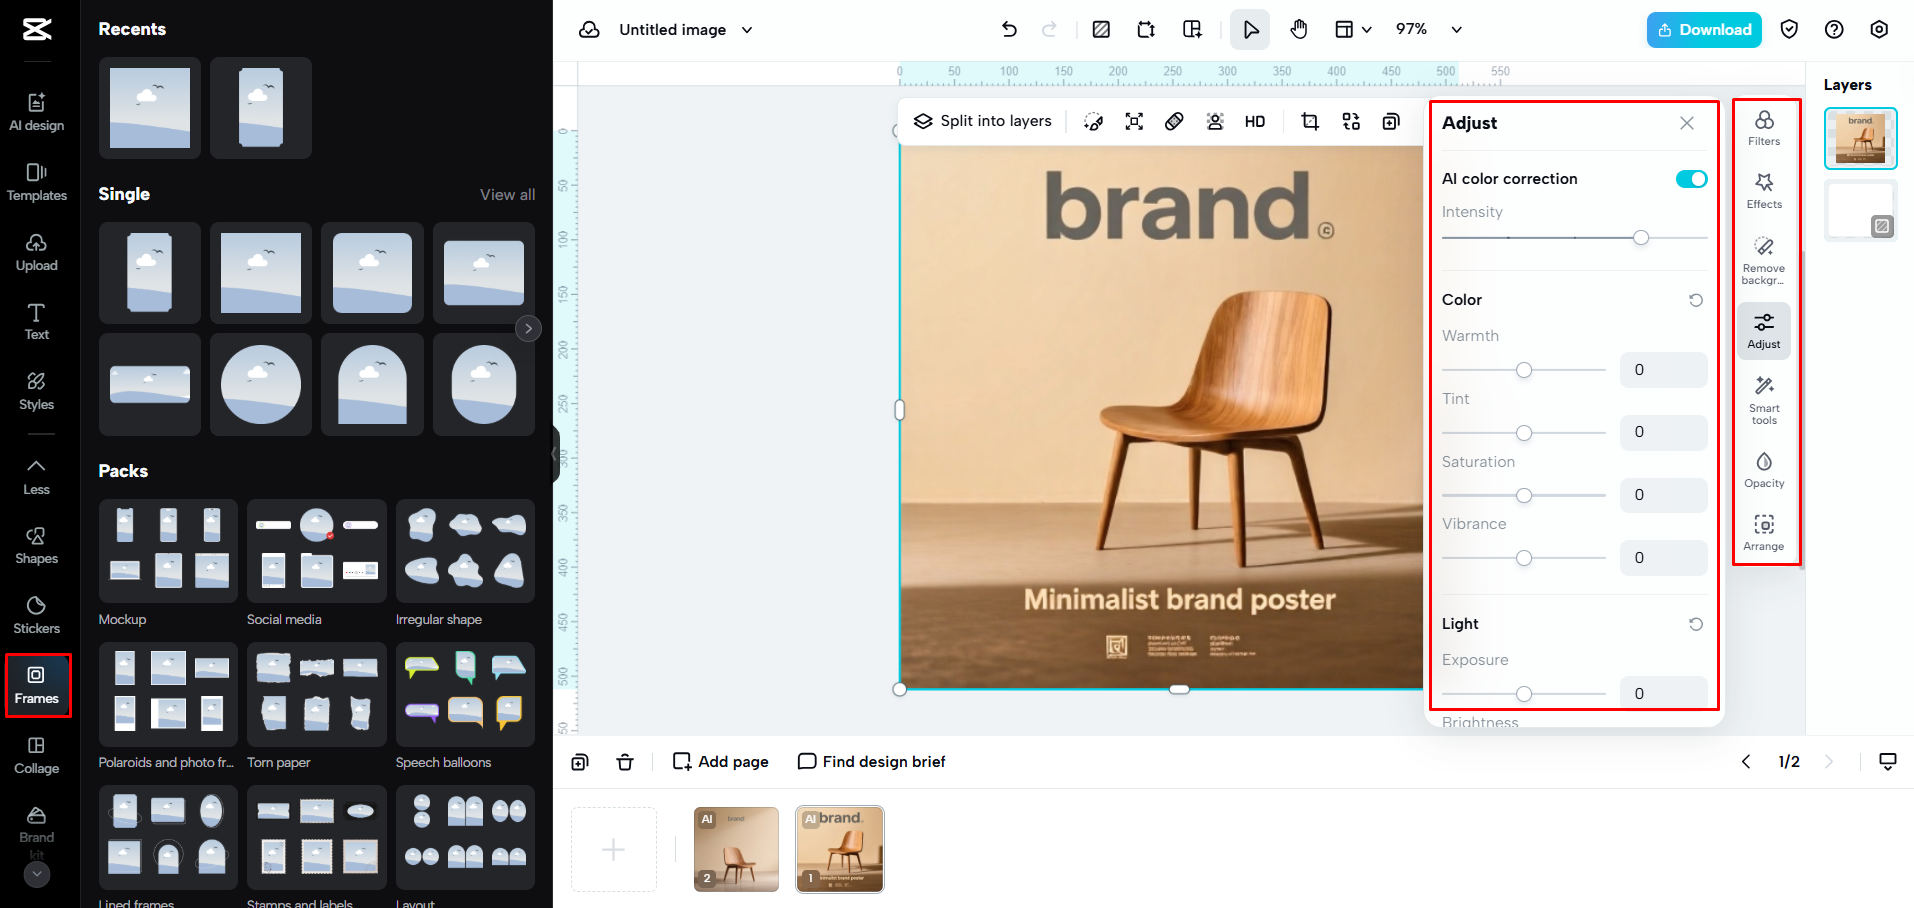Reset the Color adjustments

point(1696,300)
